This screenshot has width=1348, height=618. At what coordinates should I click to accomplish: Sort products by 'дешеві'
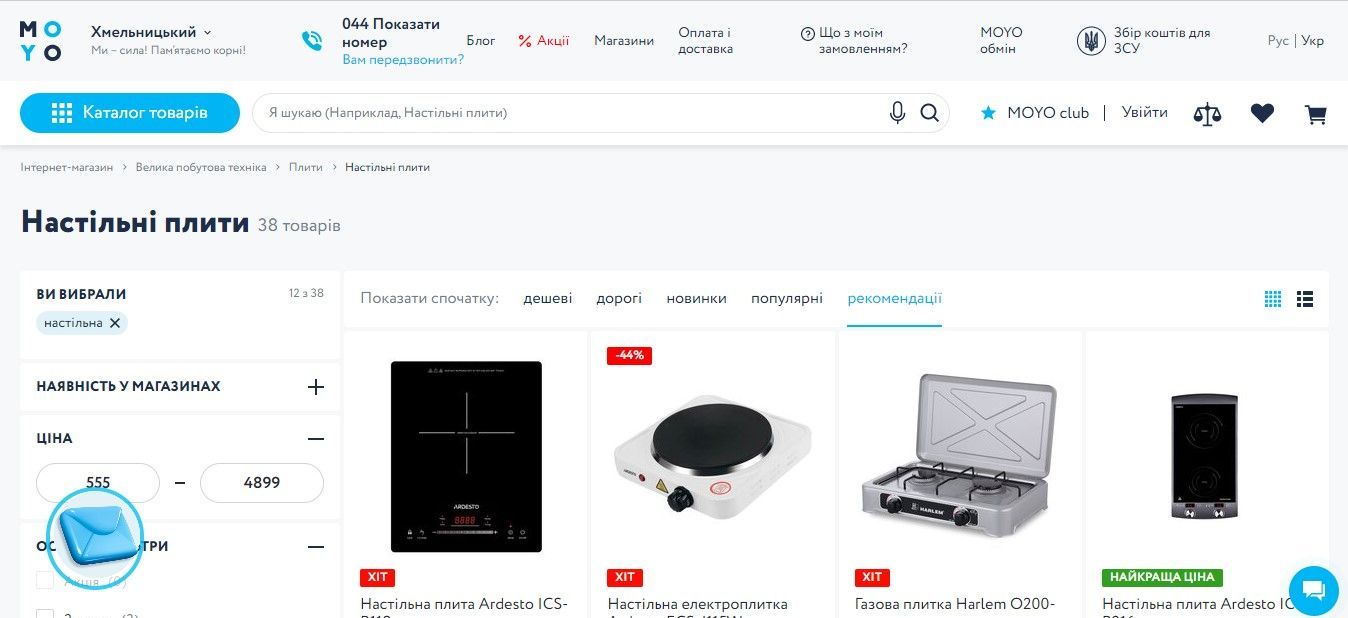coord(548,298)
